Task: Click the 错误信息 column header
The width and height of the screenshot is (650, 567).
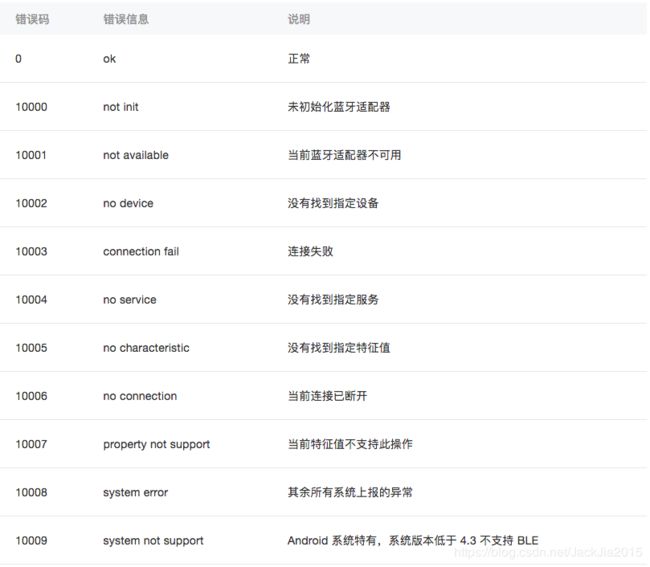Action: pos(126,19)
